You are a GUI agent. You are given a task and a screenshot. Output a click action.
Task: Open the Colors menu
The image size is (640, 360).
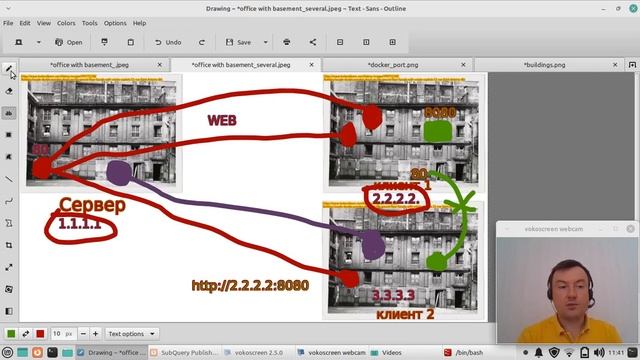[x=66, y=23]
